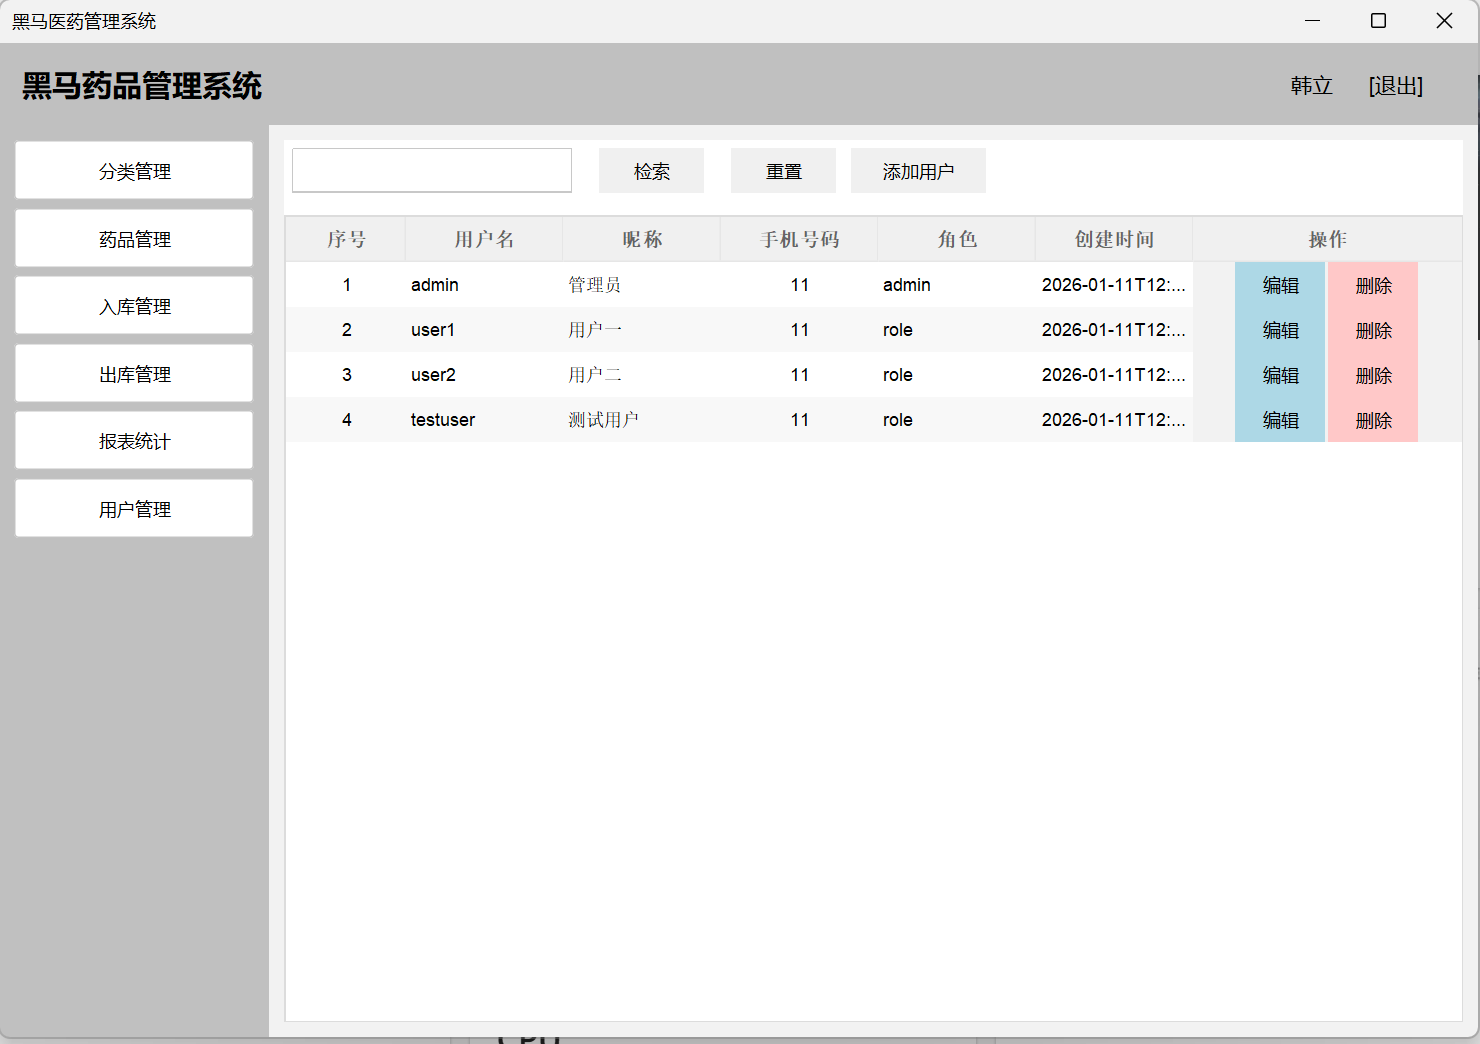The image size is (1480, 1044).
Task: Switch to 用户管理 section
Action: point(134,509)
